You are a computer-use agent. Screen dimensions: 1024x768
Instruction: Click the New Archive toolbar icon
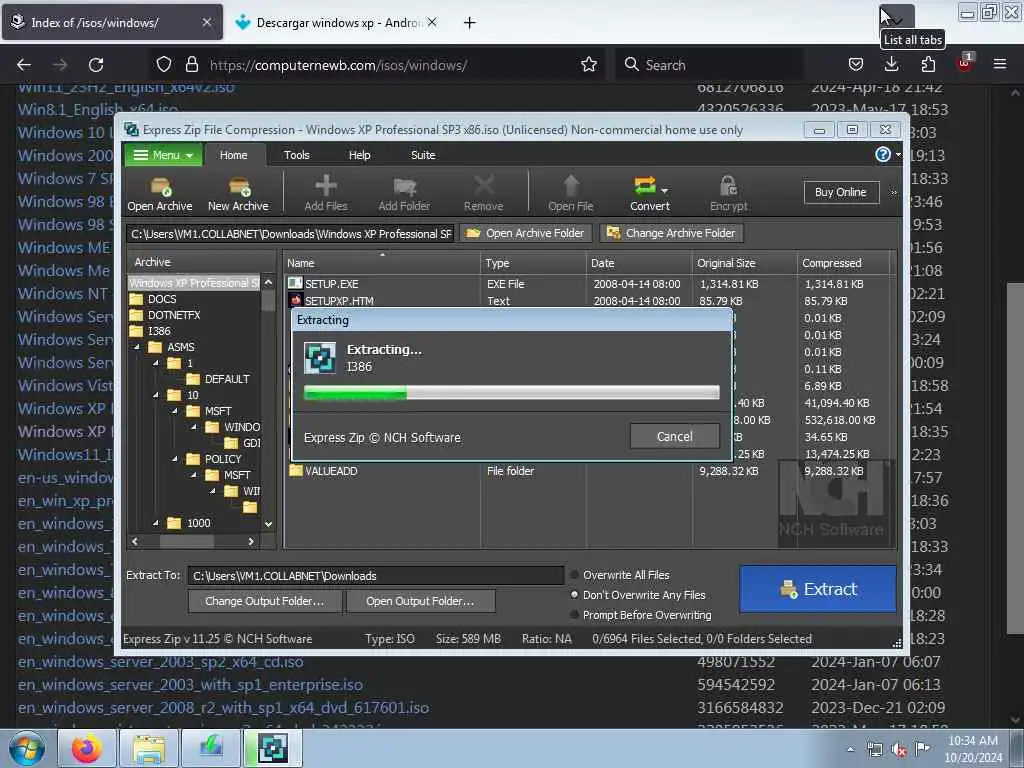pos(238,193)
